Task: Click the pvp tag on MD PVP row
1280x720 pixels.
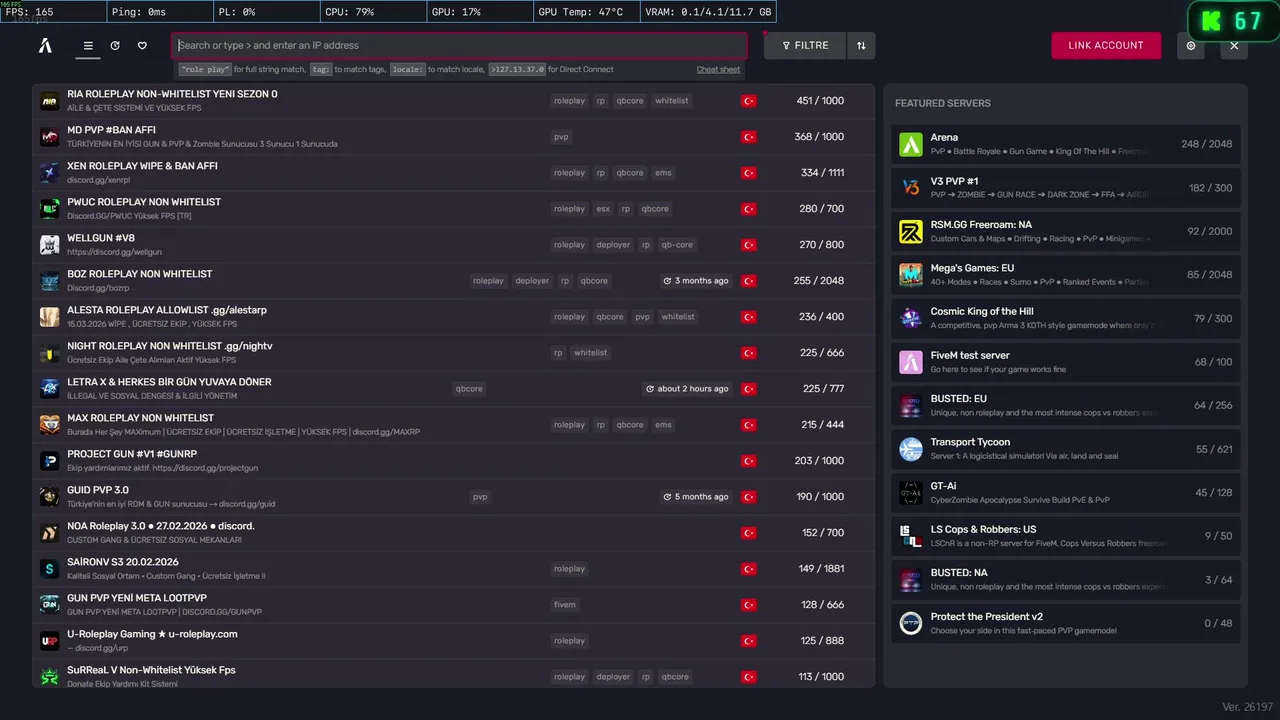Action: click(x=561, y=137)
